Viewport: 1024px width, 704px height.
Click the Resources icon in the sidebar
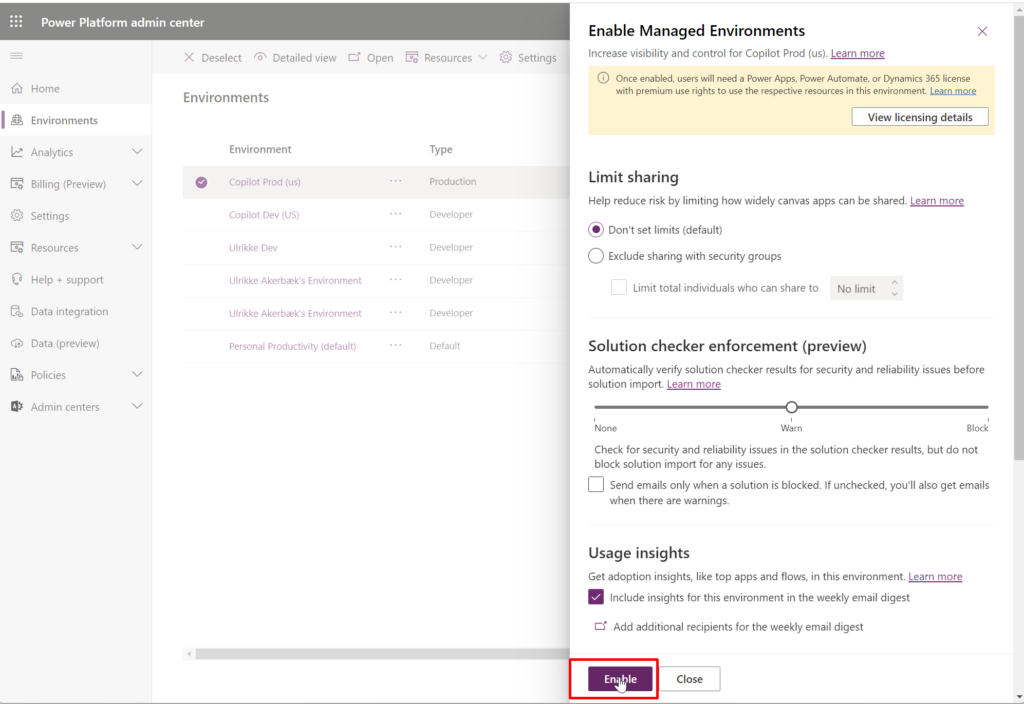coord(17,248)
